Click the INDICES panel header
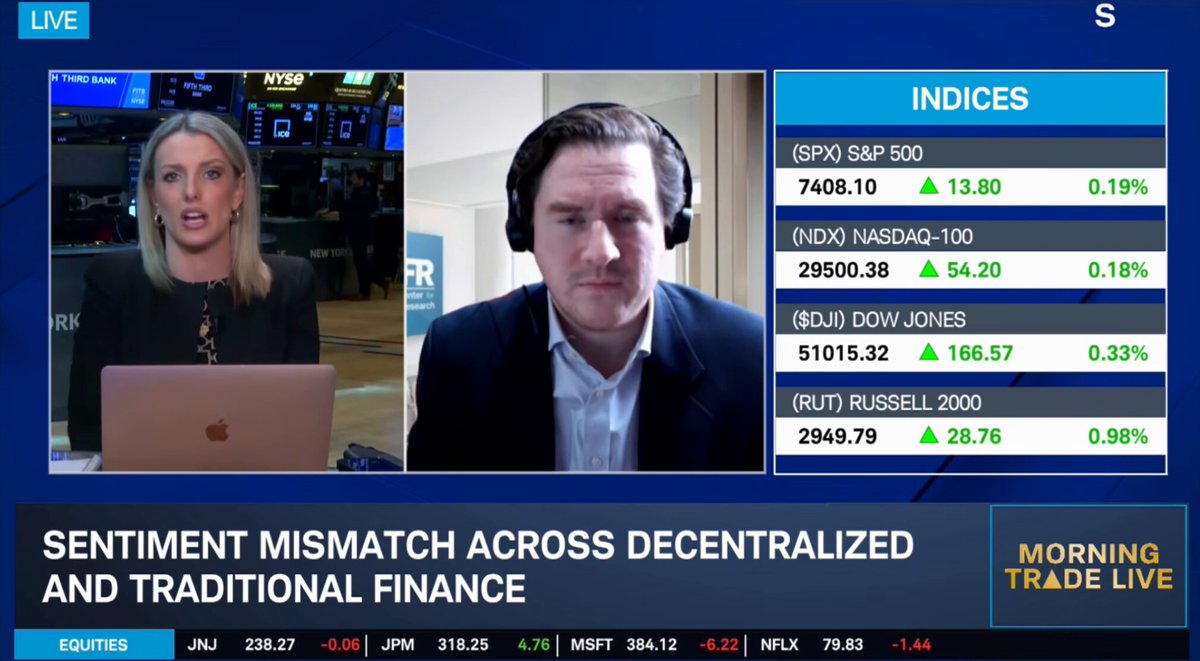The image size is (1200, 661). coord(970,99)
